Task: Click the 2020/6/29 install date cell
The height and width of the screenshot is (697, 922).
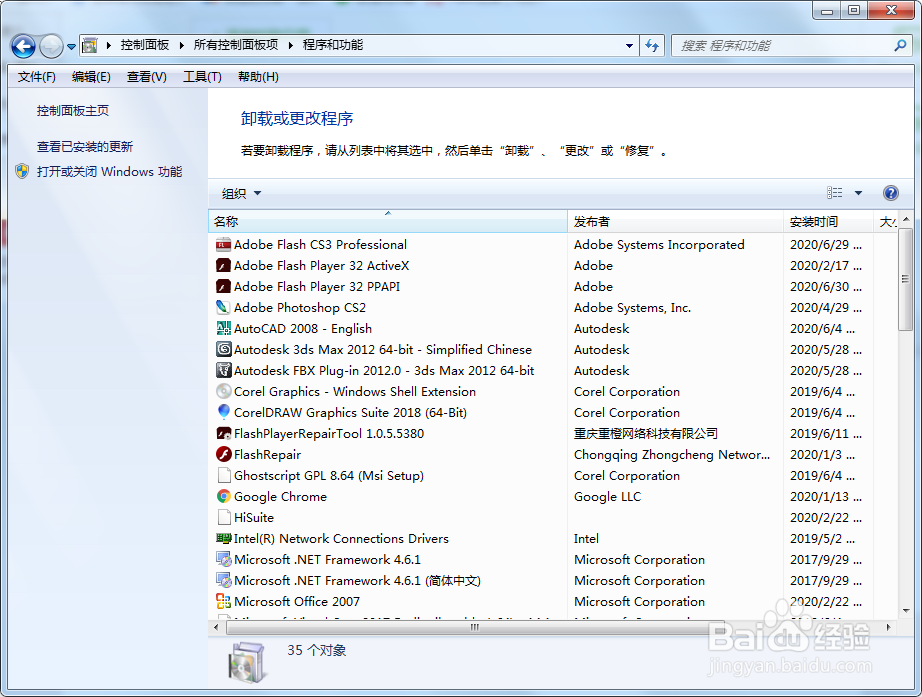Action: coord(826,245)
